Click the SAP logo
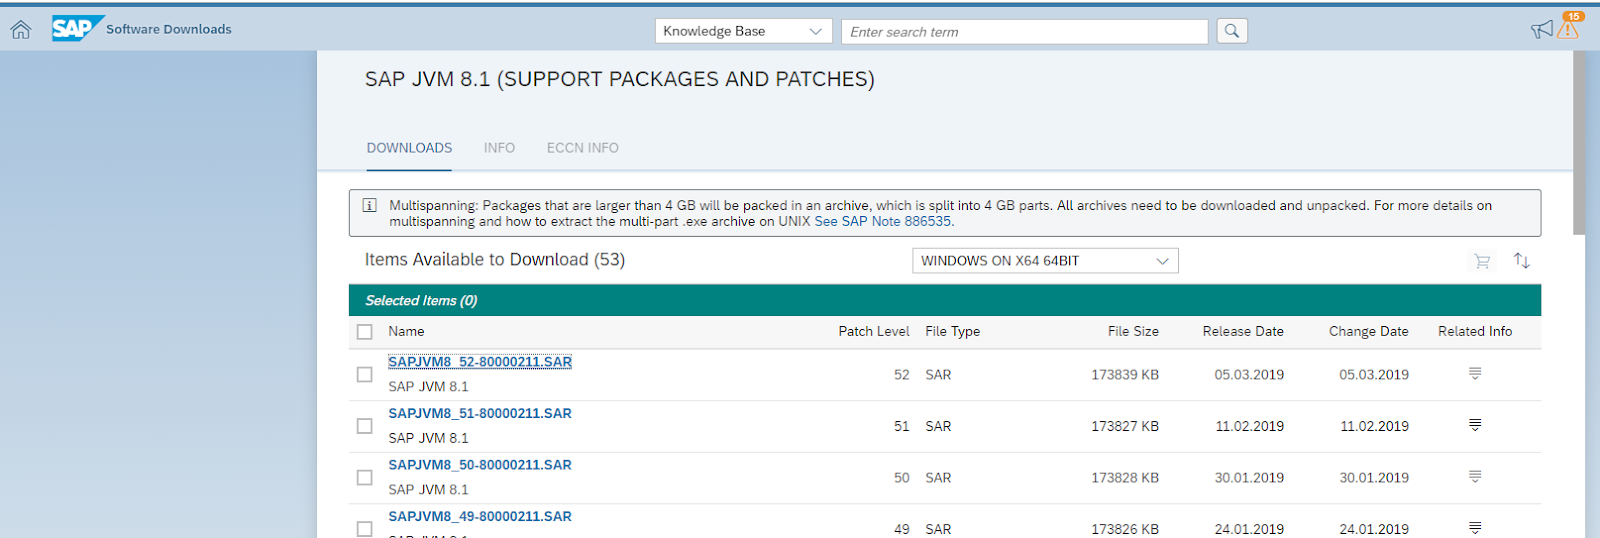 77,29
